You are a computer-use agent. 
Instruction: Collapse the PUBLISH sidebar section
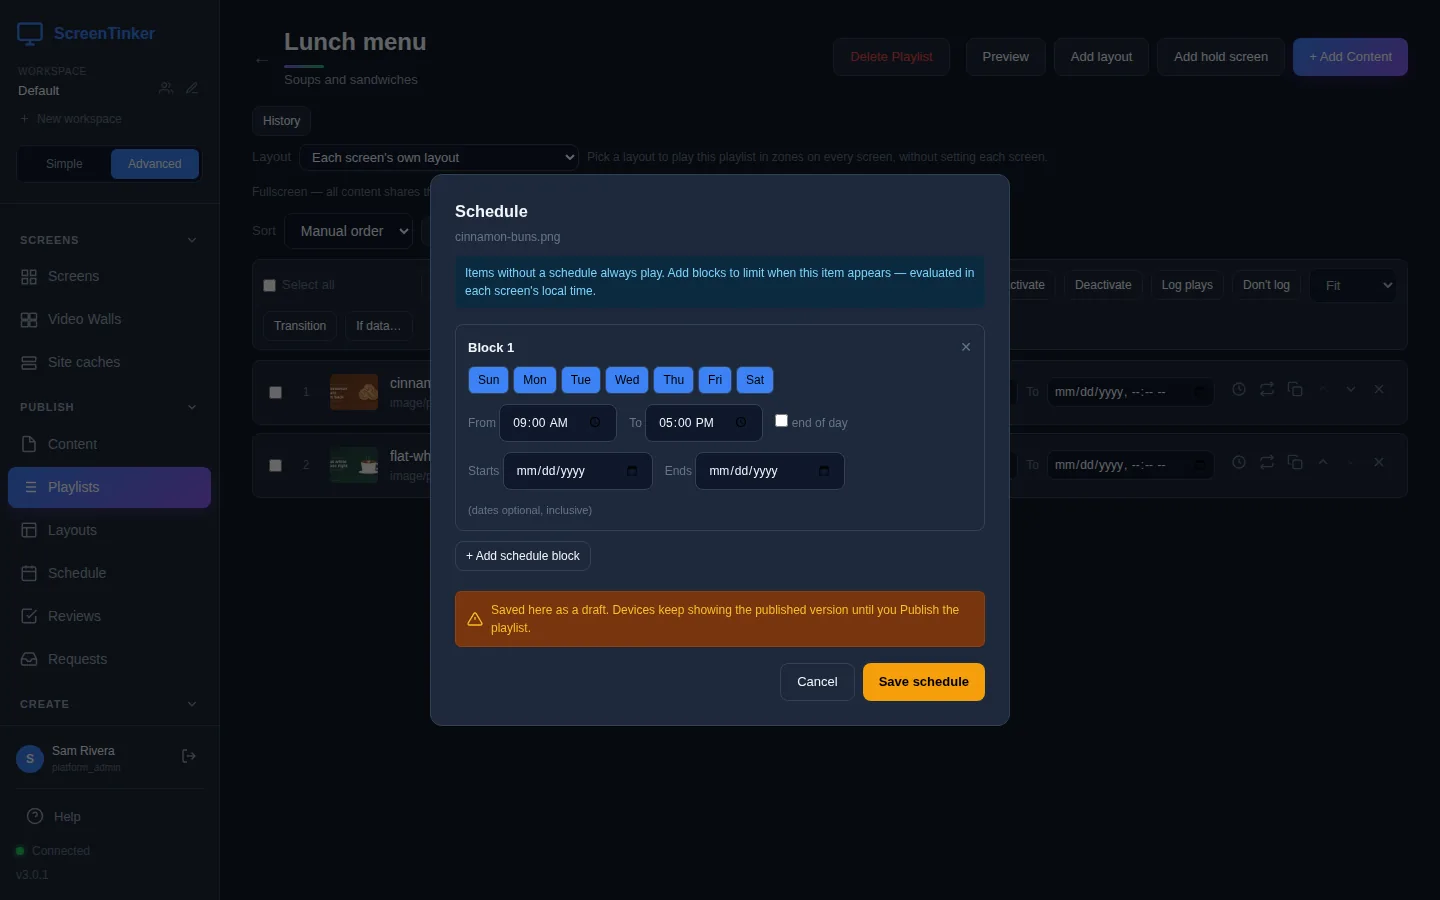pos(192,407)
